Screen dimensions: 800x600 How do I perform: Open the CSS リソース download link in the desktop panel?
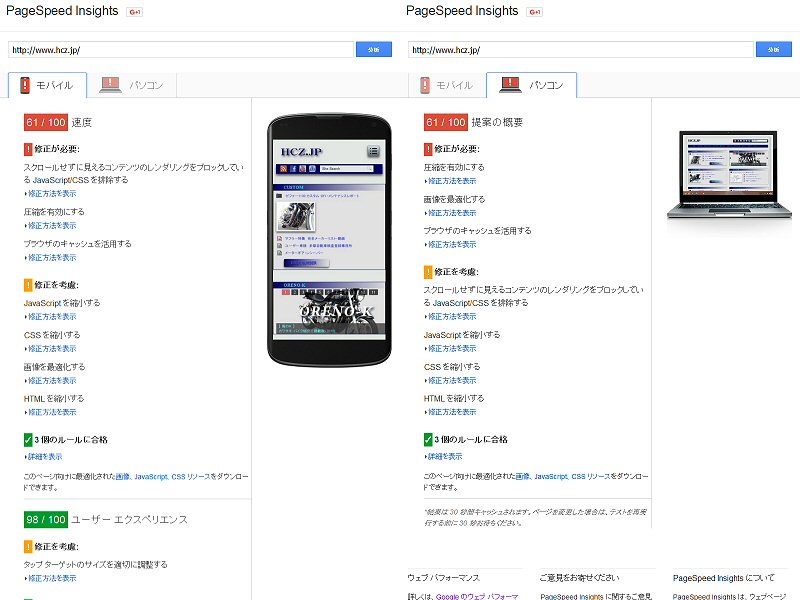pyautogui.click(x=591, y=477)
